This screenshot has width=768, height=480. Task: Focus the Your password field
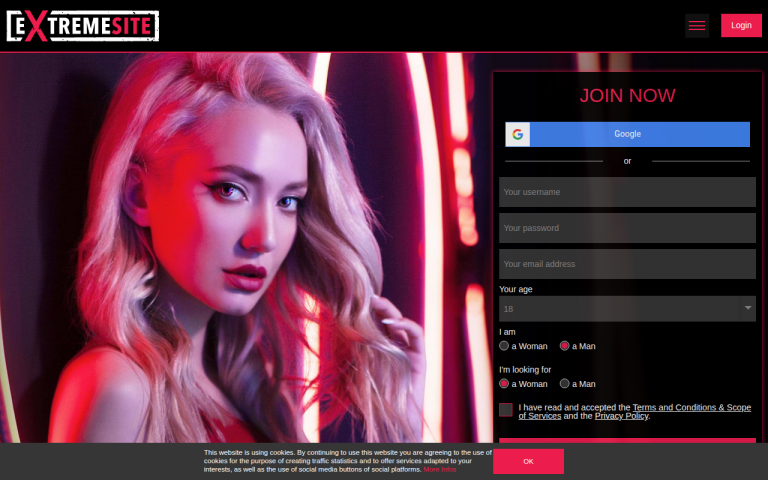click(627, 228)
